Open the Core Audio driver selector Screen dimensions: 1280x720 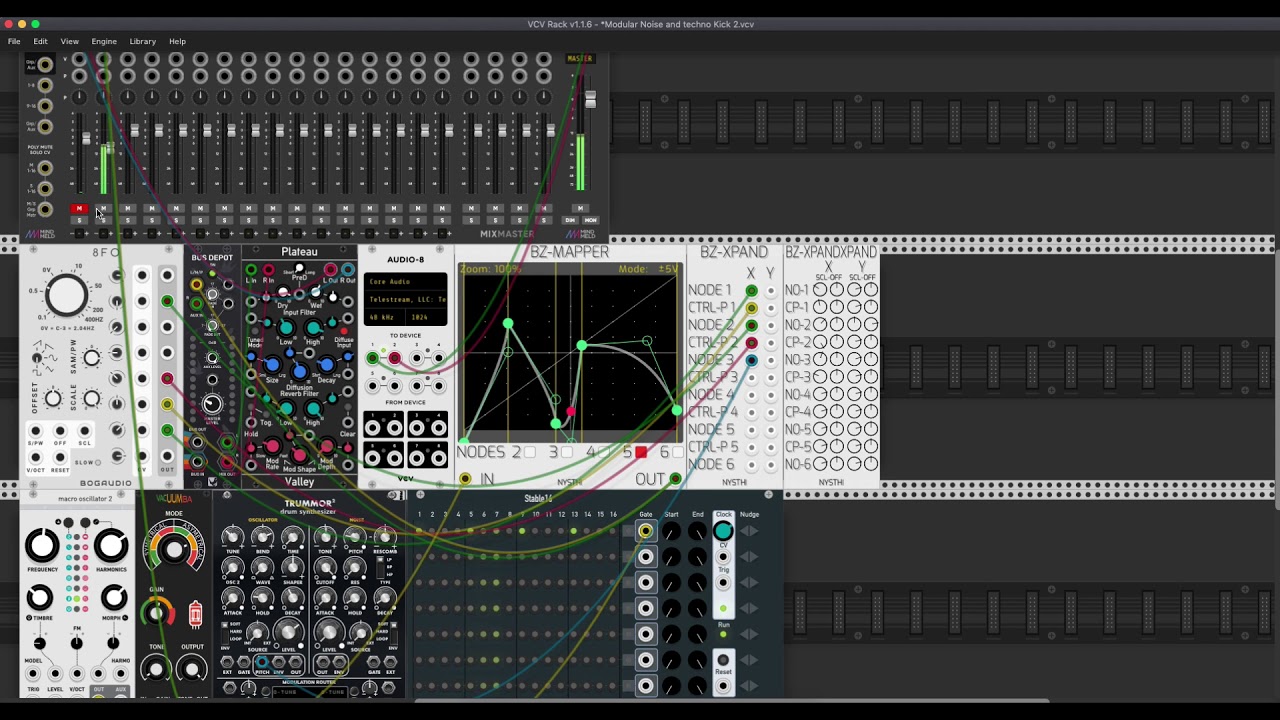coord(405,281)
